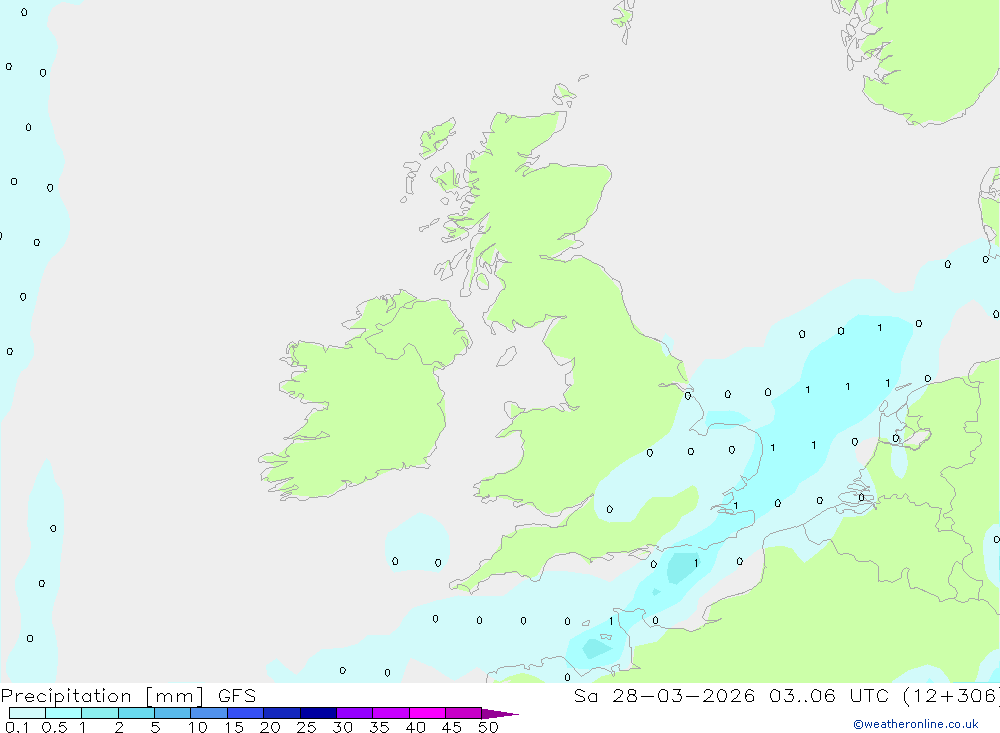The width and height of the screenshot is (1000, 733).
Task: Click the legend label '35'
Action: (x=379, y=727)
